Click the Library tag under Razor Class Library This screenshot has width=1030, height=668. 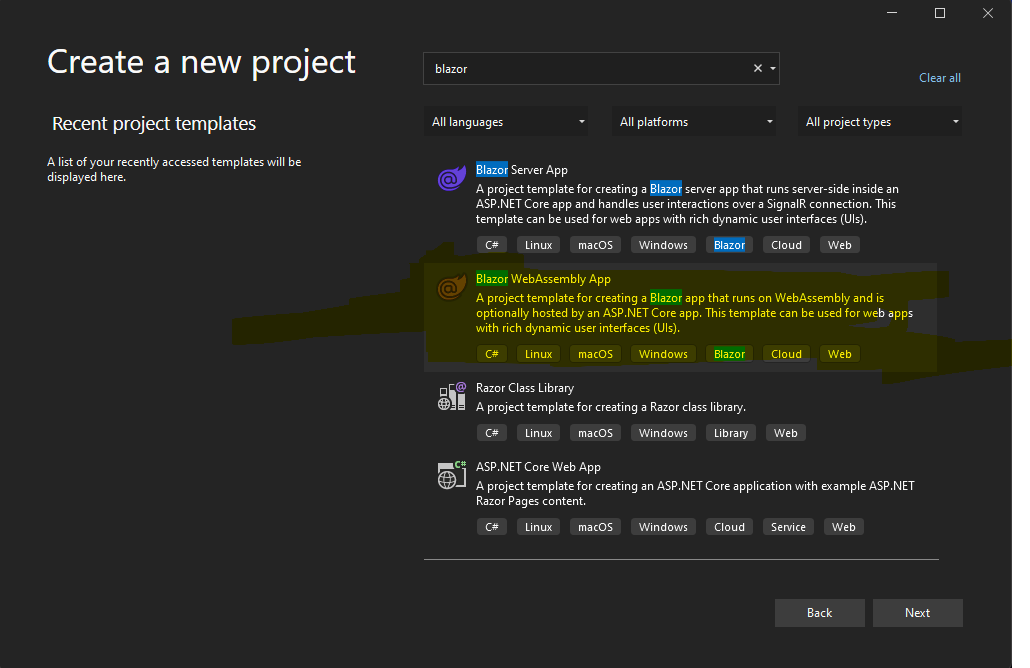click(730, 433)
